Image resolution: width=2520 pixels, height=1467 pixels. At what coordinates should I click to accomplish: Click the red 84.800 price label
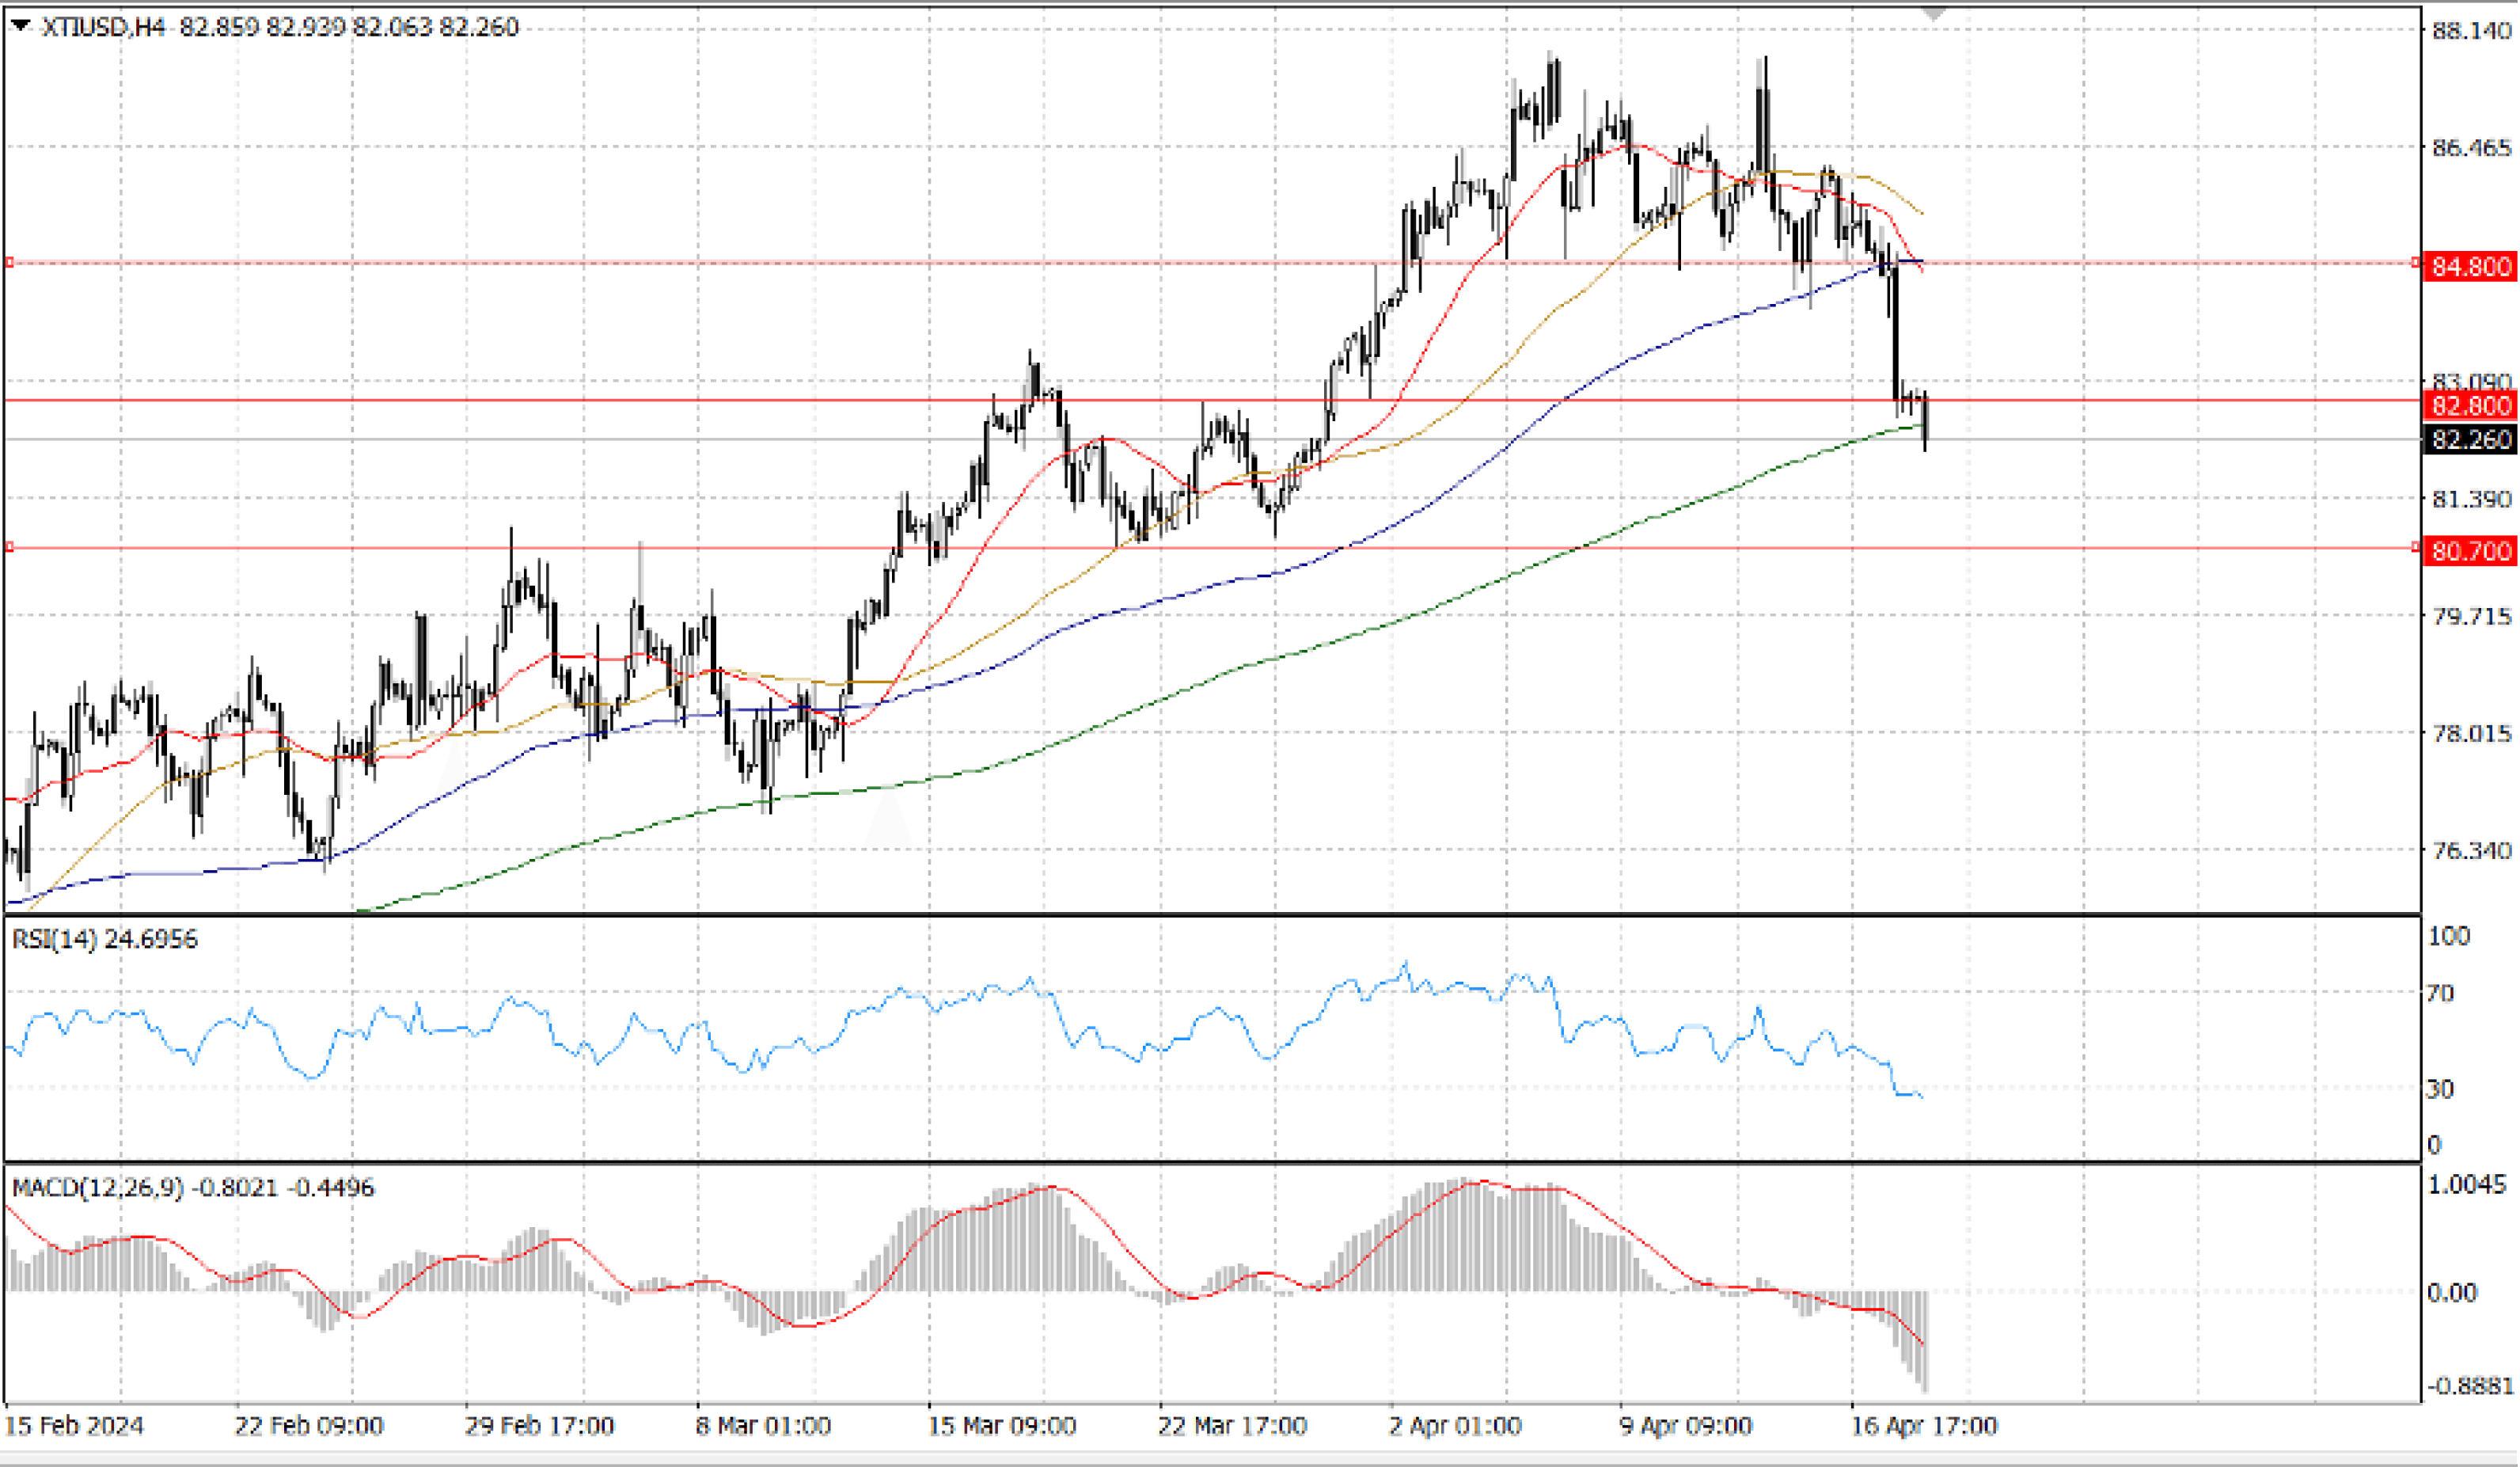coord(2470,266)
